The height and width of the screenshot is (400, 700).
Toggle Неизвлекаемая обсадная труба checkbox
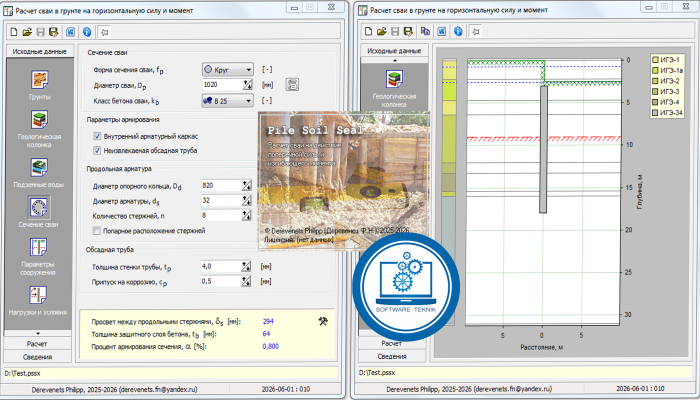pyautogui.click(x=97, y=150)
